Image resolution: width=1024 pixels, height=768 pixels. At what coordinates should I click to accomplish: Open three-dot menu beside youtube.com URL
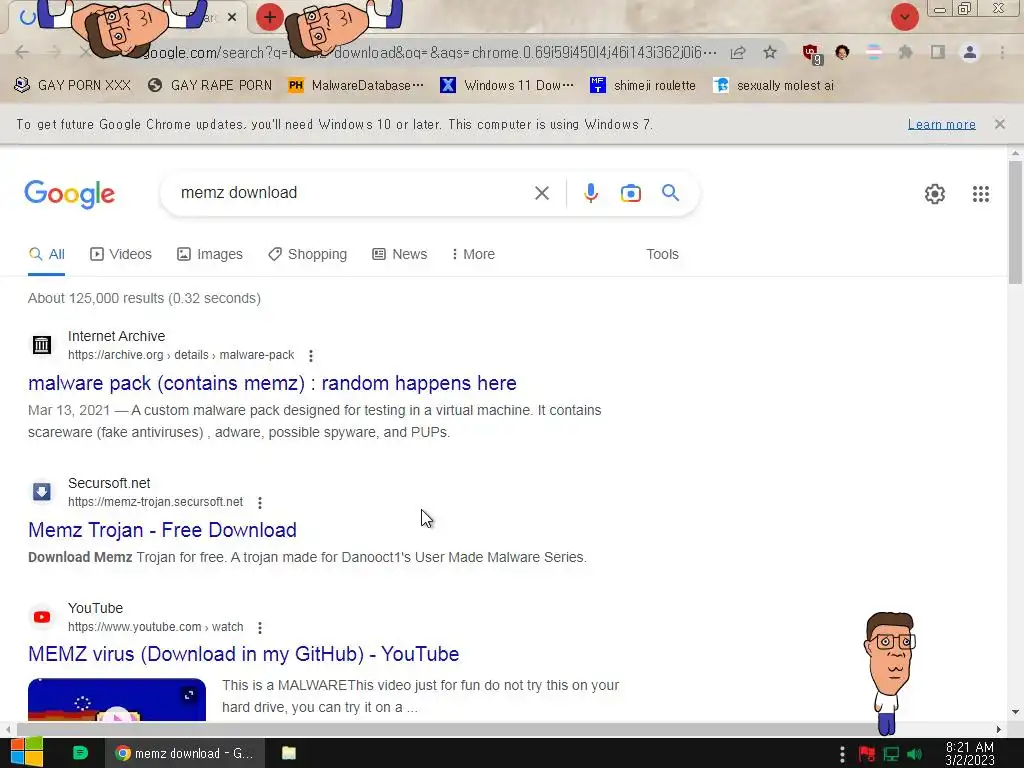click(x=260, y=628)
